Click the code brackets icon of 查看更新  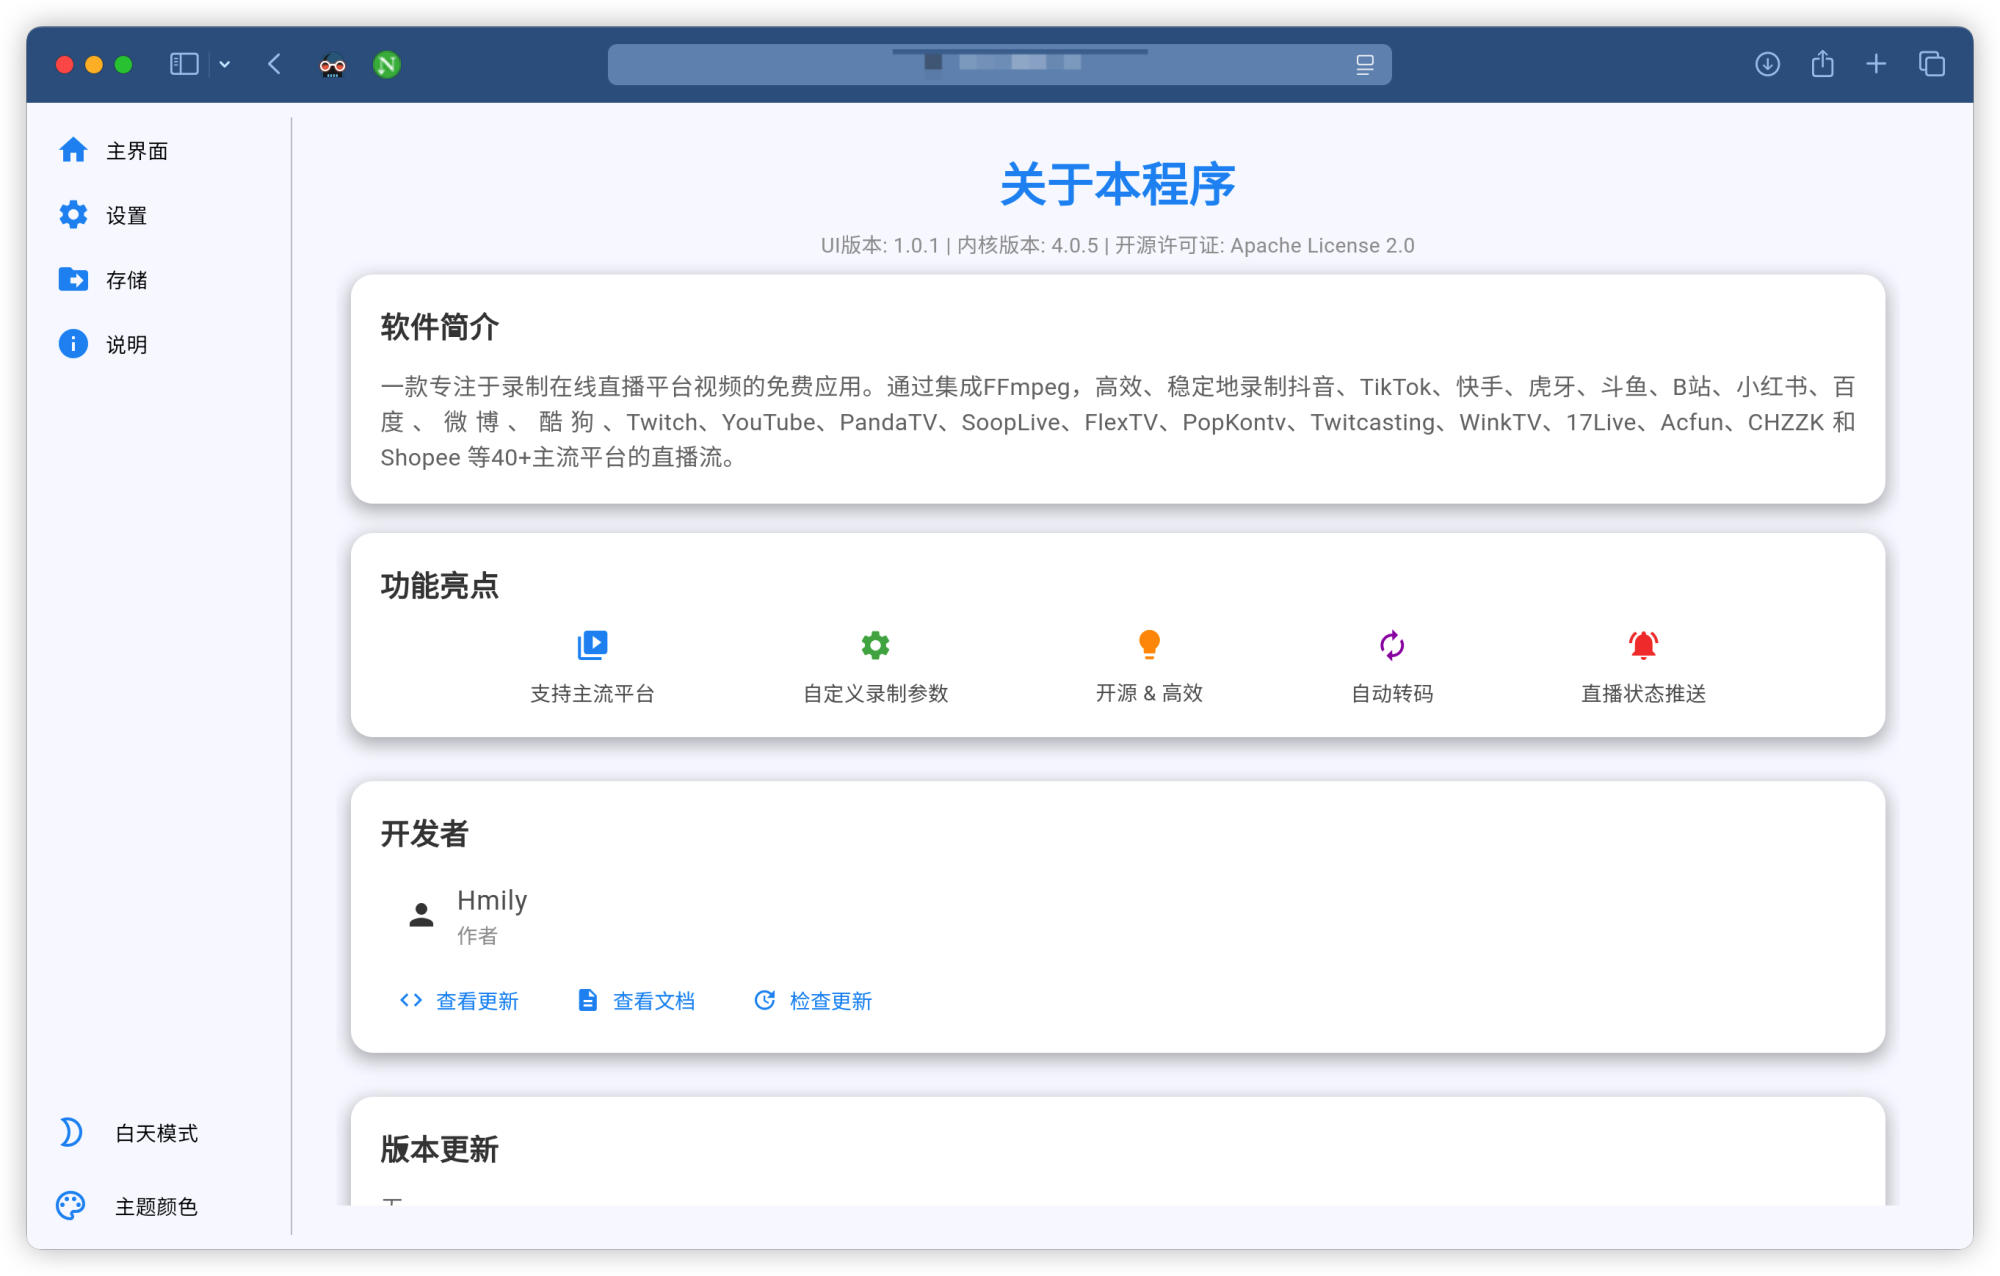pyautogui.click(x=411, y=1000)
